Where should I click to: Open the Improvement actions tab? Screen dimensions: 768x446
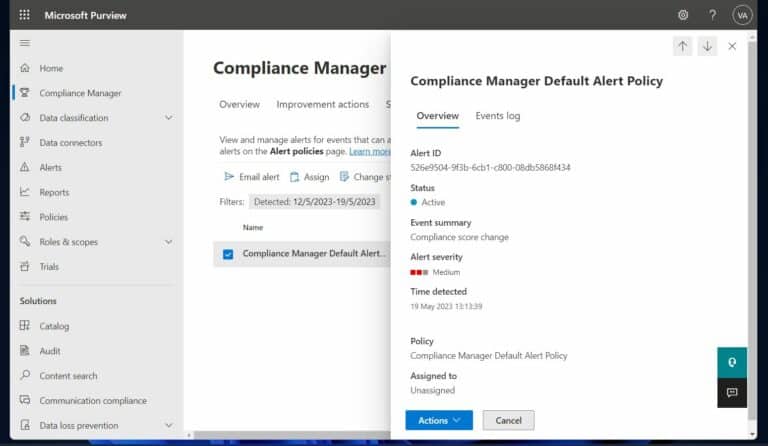point(322,104)
